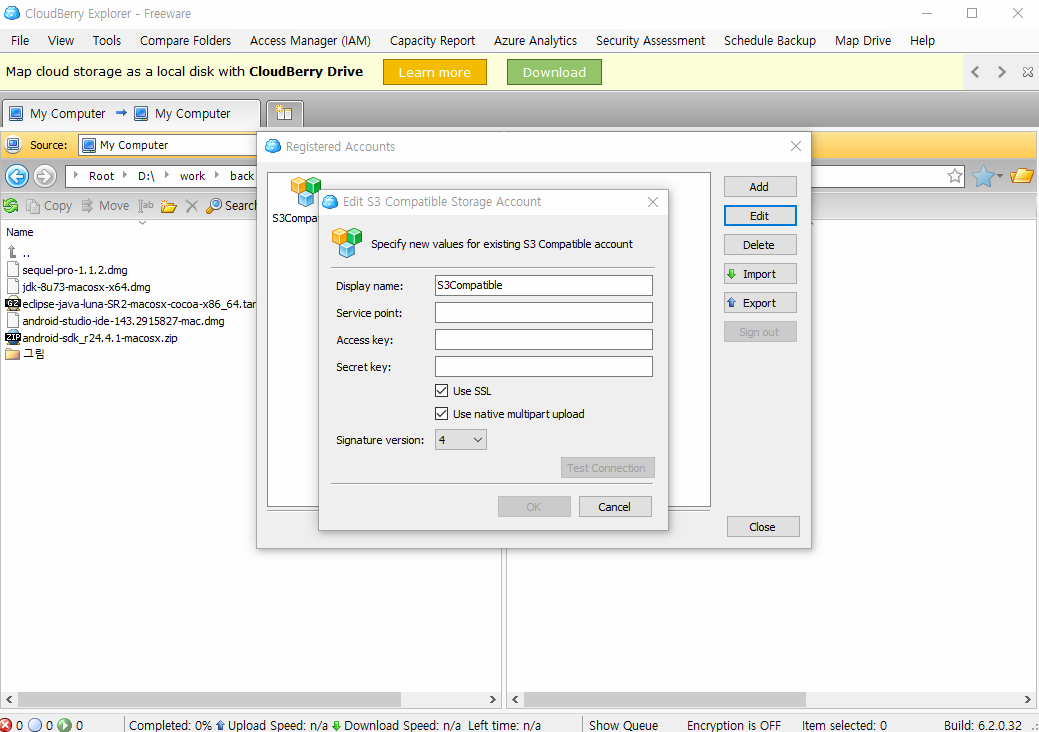Click the delete X icon in toolbar
1039x732 pixels.
click(191, 206)
